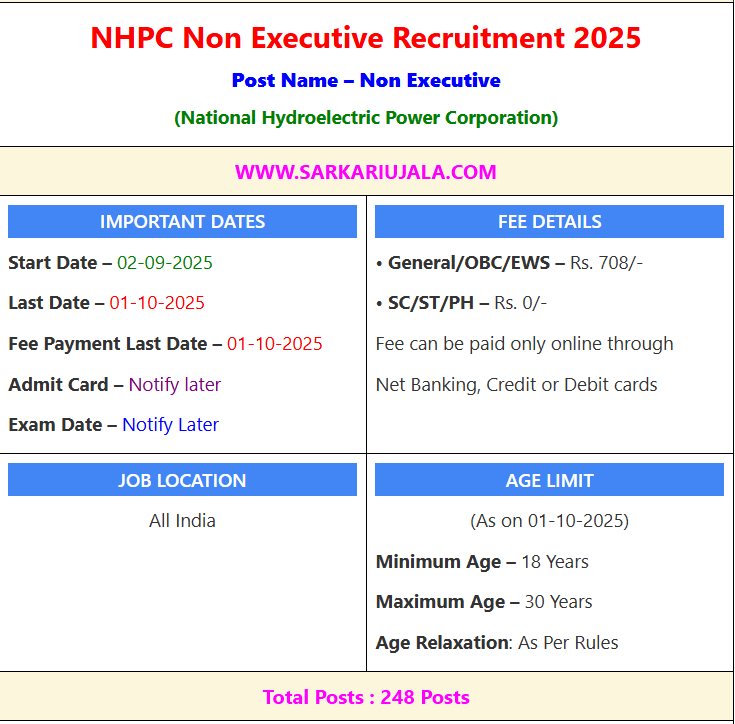The width and height of the screenshot is (735, 724).
Task: Click the 'Fee can be paid only online' text
Action: [x=525, y=344]
